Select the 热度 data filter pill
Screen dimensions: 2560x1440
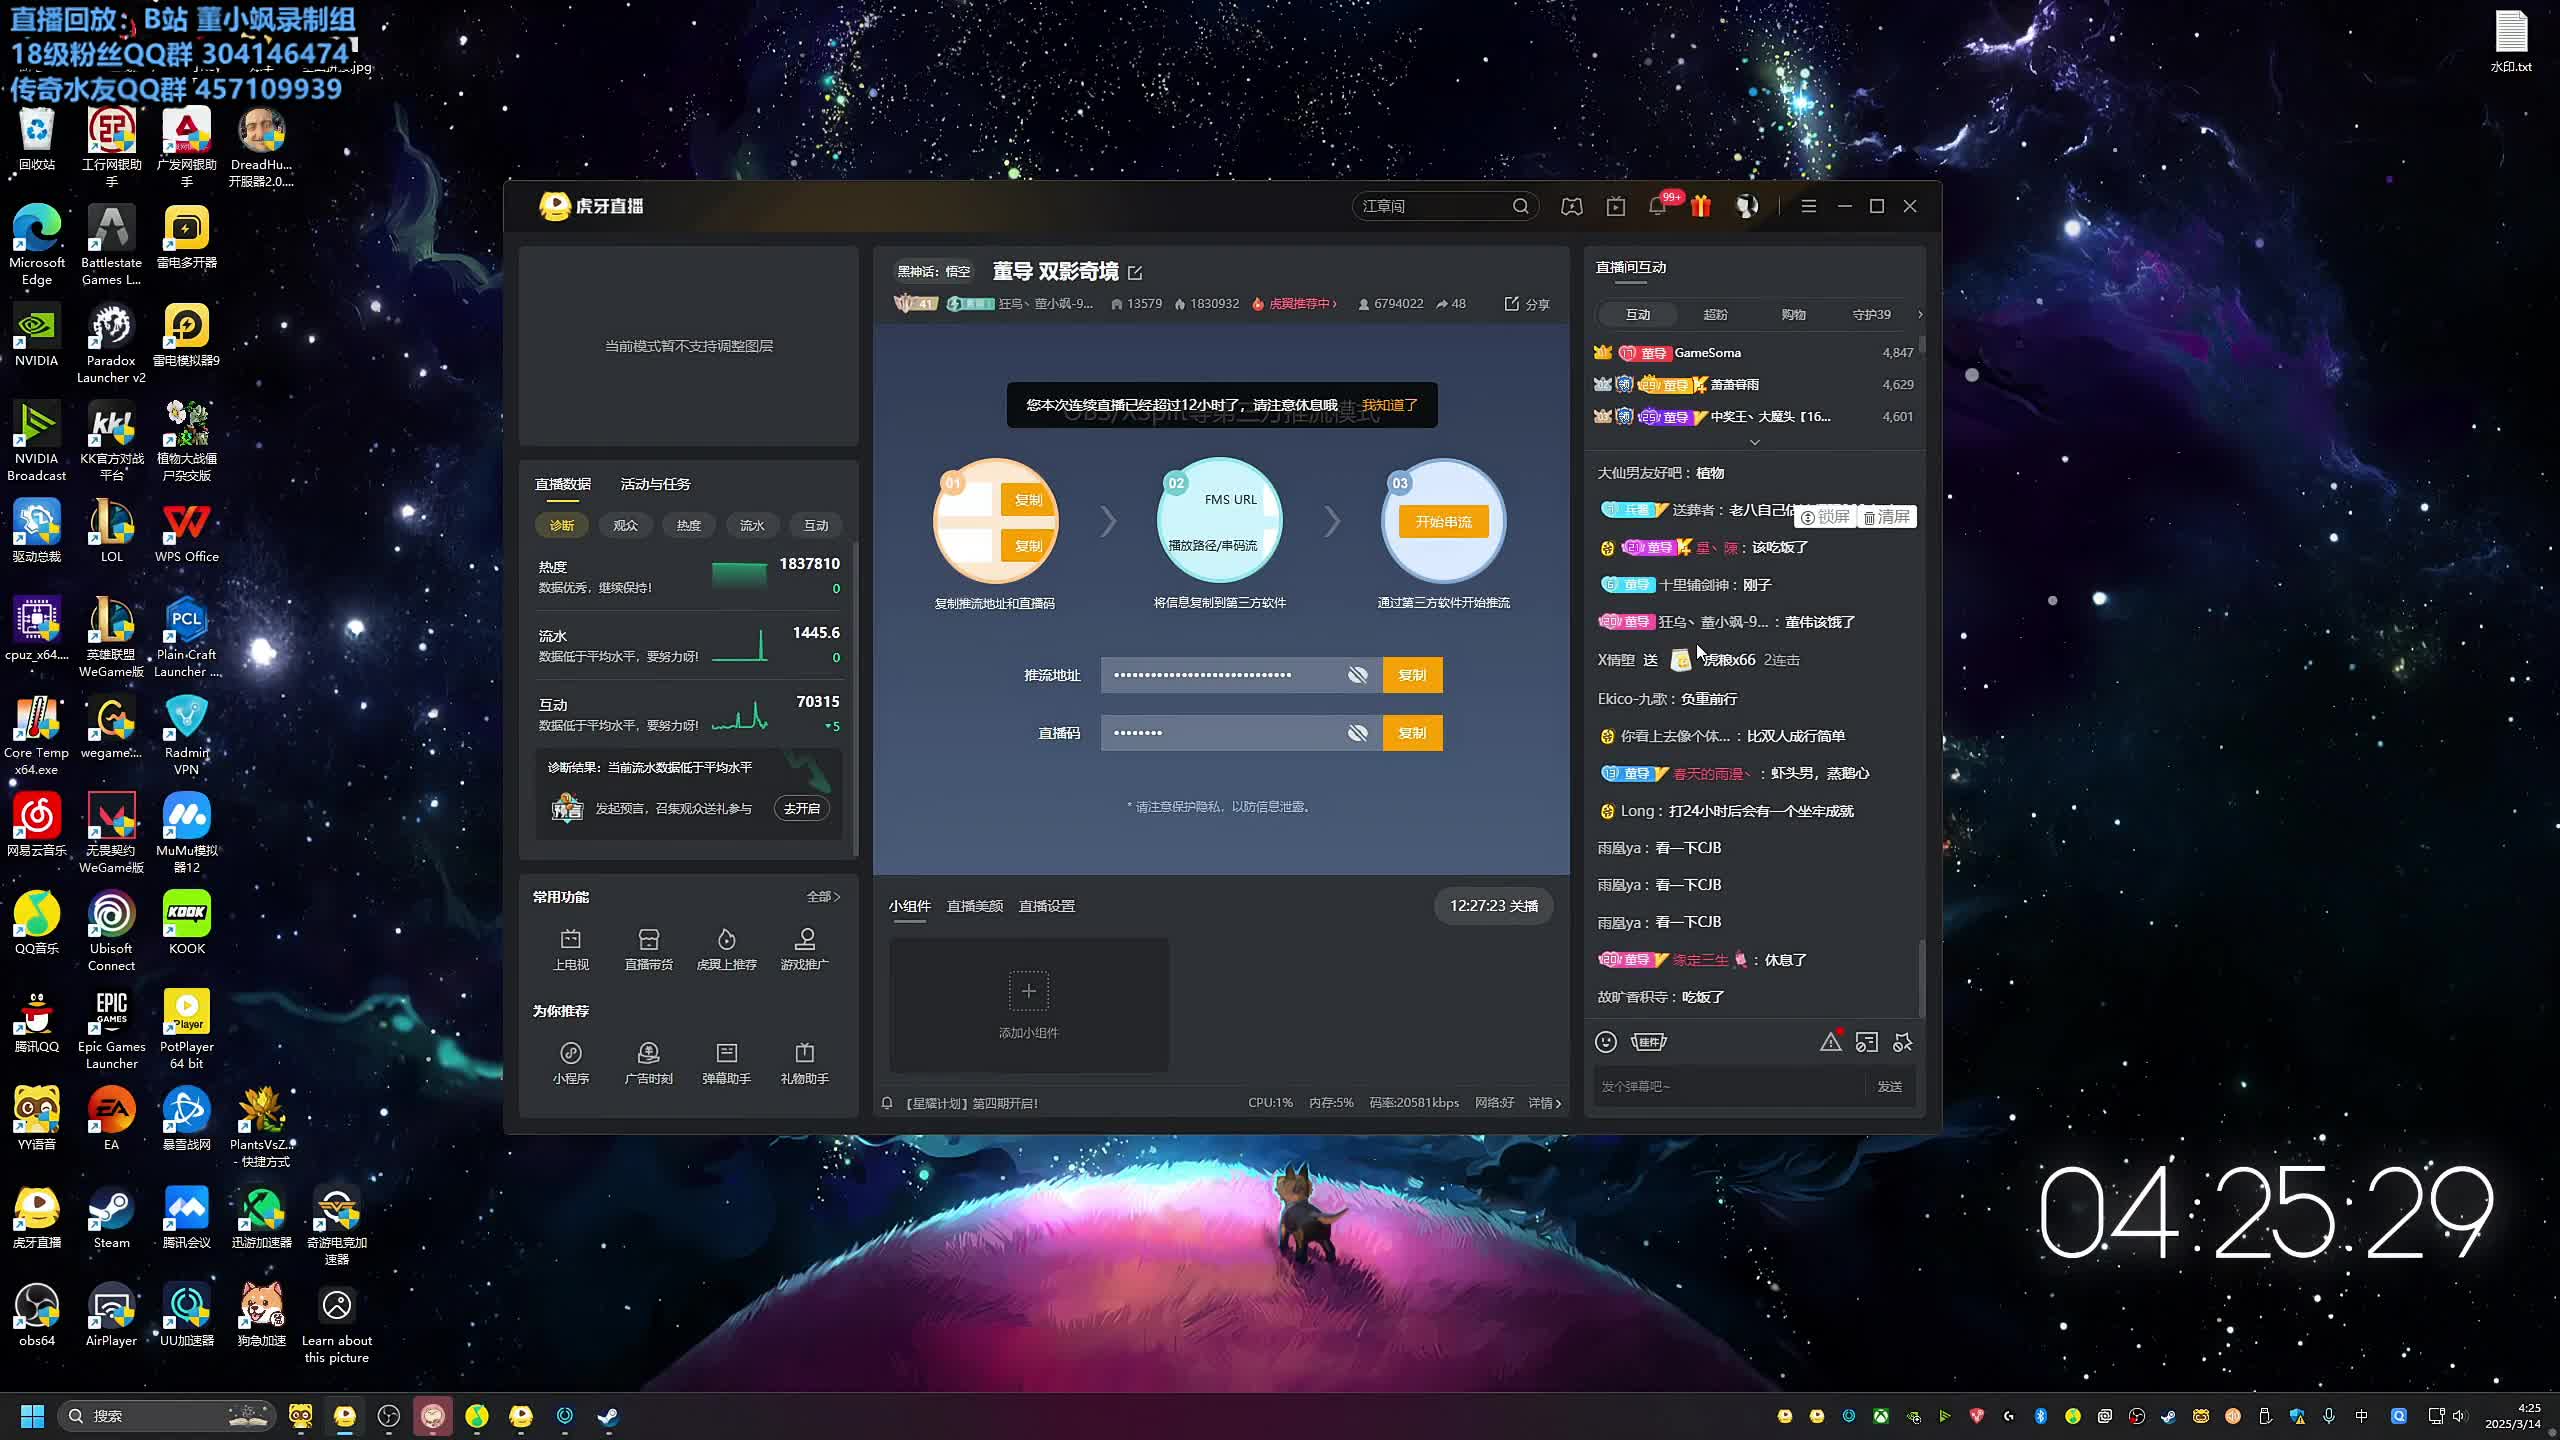click(689, 525)
